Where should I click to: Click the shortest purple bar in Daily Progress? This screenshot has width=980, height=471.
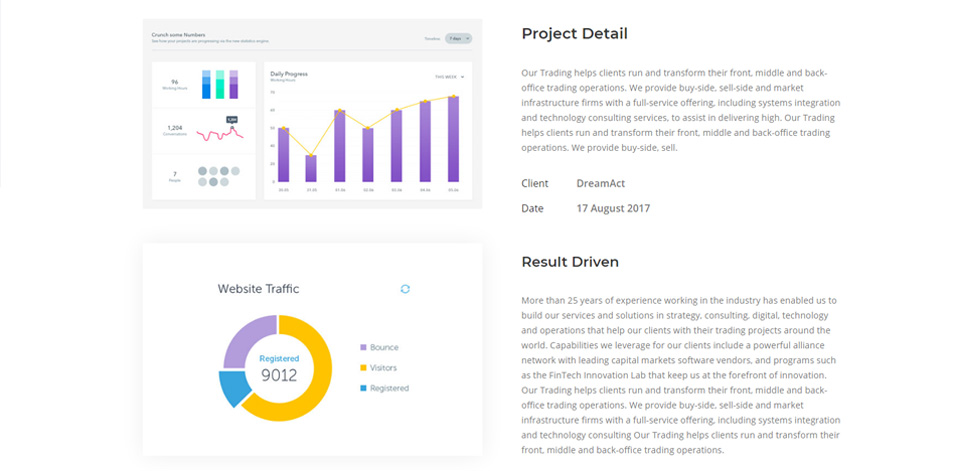click(311, 169)
